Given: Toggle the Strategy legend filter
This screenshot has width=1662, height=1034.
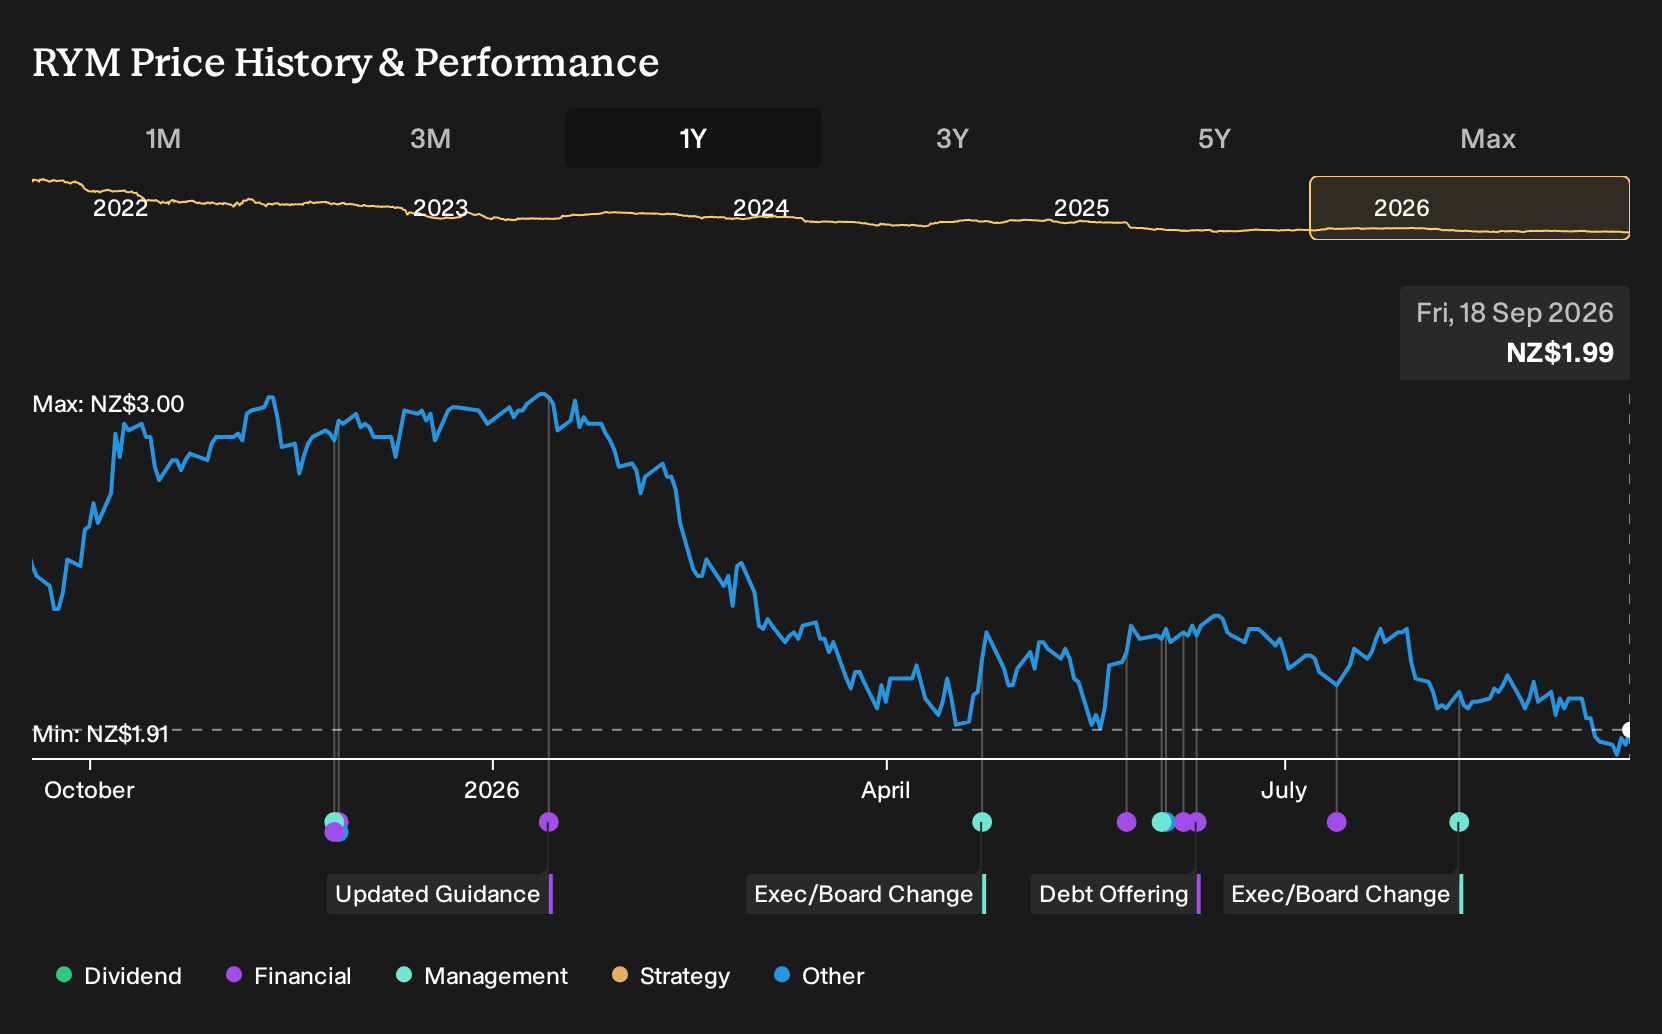Looking at the screenshot, I should pos(671,976).
